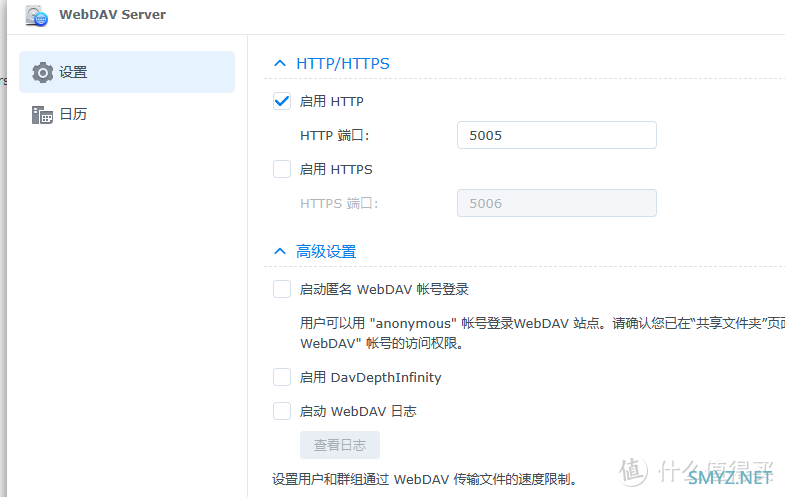This screenshot has height=497, width=785.
Task: Collapse the 高级设置 section chevron
Action: [280, 251]
